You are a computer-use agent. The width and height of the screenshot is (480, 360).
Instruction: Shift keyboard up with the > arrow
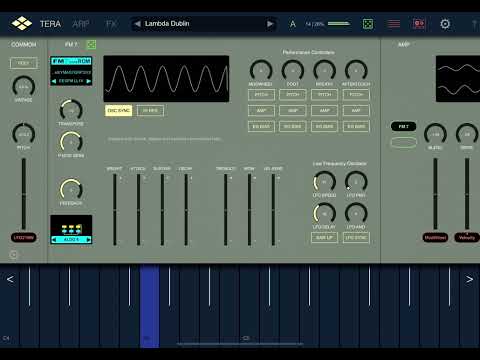[469, 279]
